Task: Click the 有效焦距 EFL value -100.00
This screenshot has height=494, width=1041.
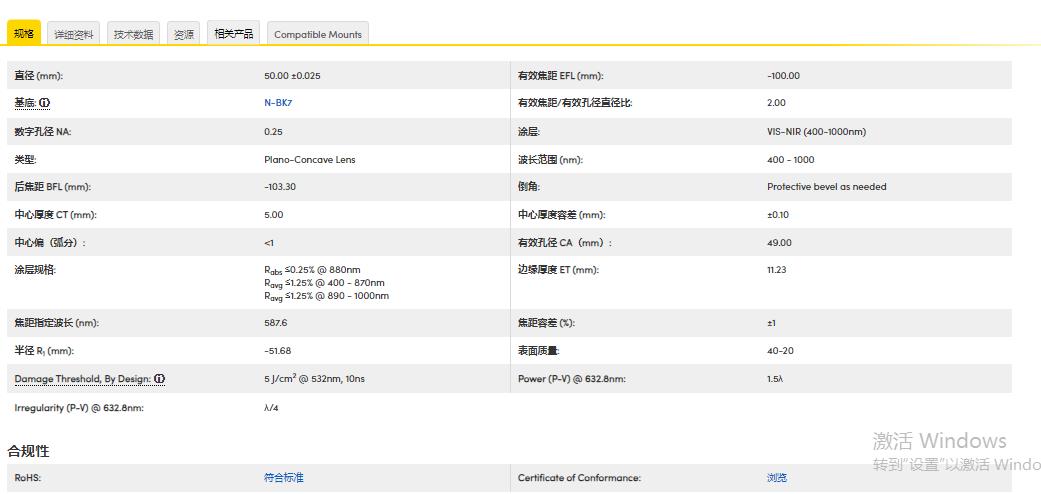Action: point(783,76)
